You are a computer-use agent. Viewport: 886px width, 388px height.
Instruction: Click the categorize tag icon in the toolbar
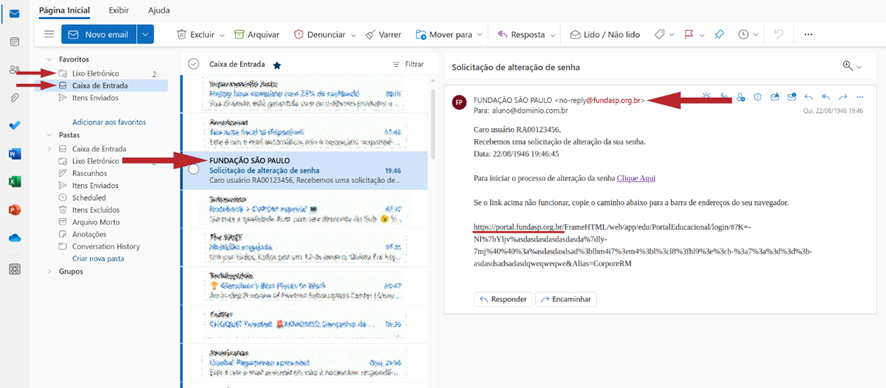[659, 34]
